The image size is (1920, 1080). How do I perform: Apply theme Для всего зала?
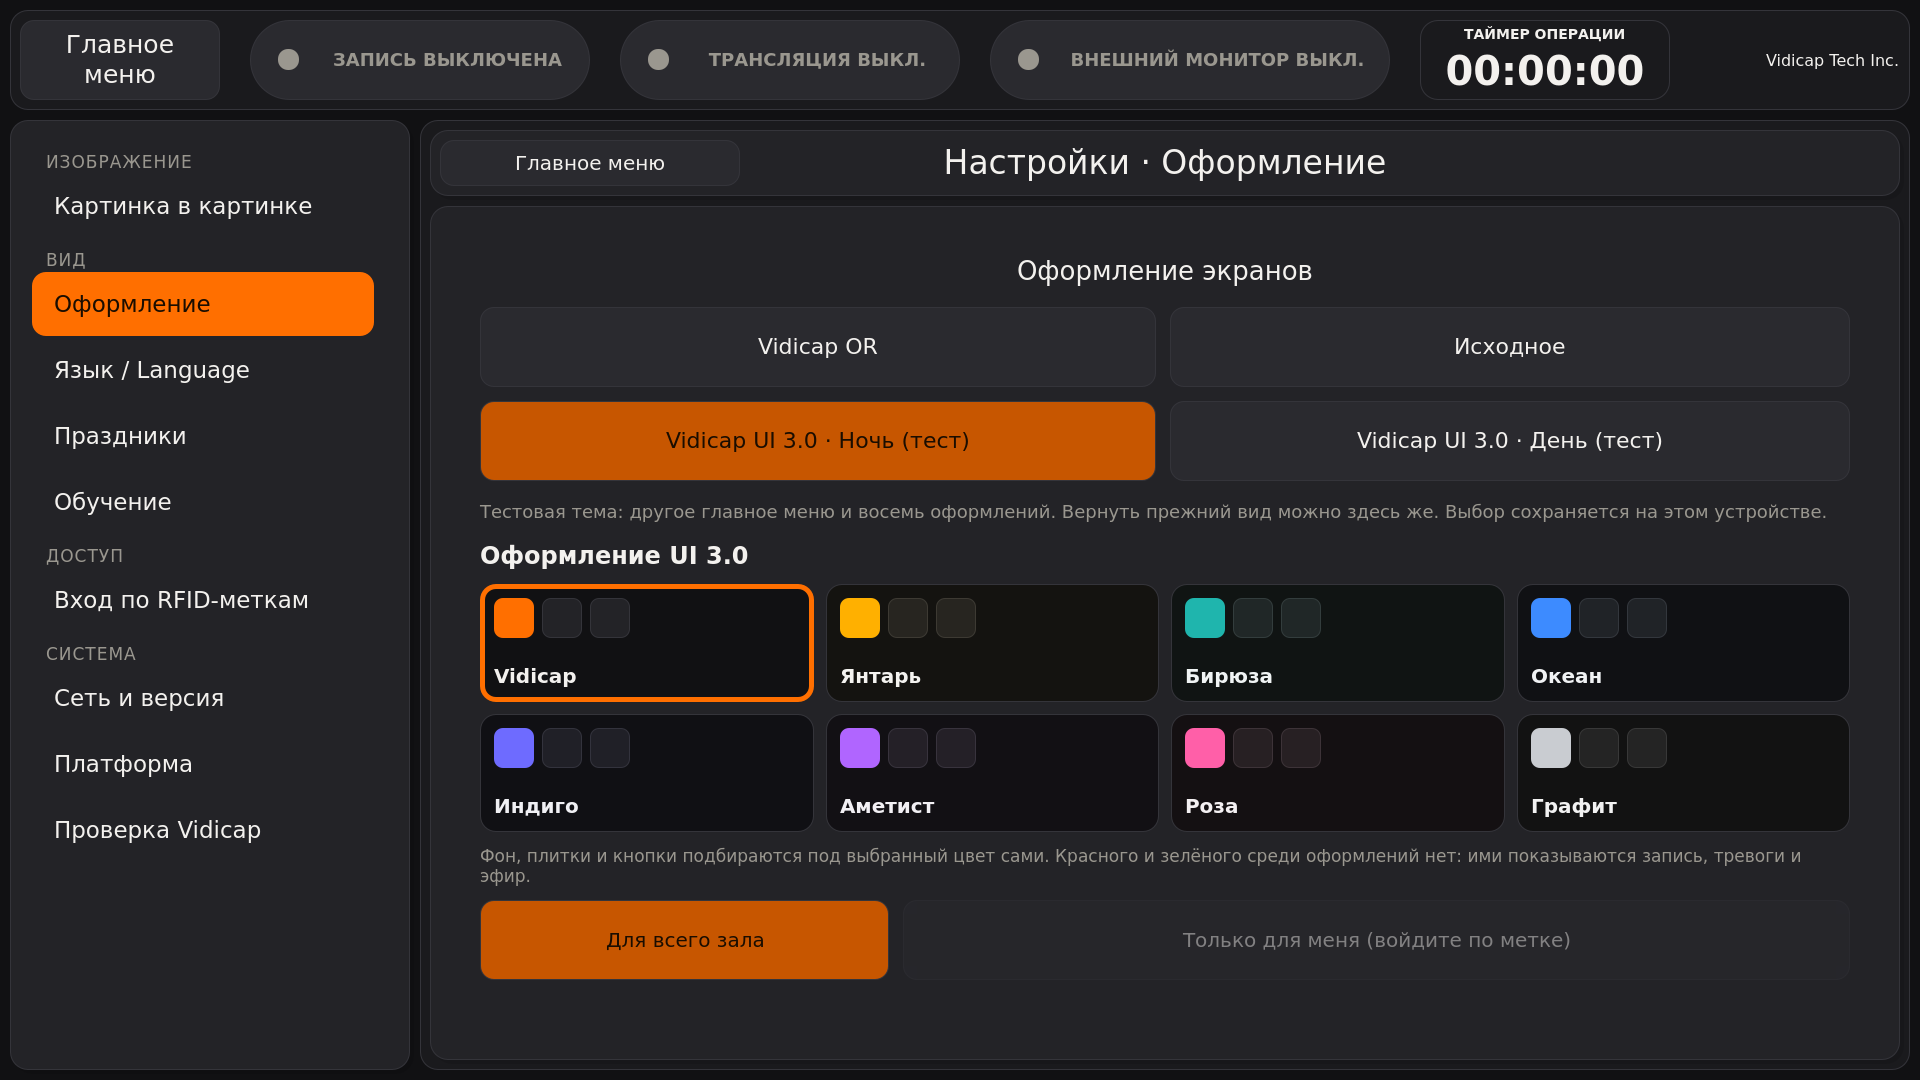pos(685,940)
